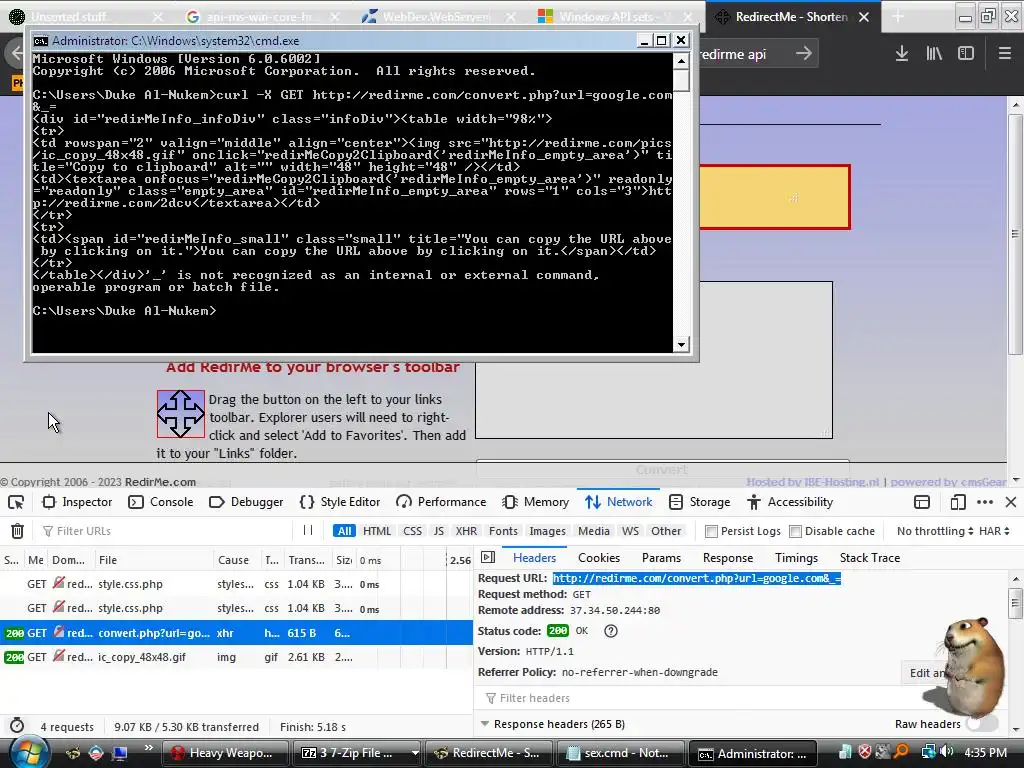Open the HAR dropdown menu
Viewport: 1024px width, 768px height.
pyautogui.click(x=994, y=531)
